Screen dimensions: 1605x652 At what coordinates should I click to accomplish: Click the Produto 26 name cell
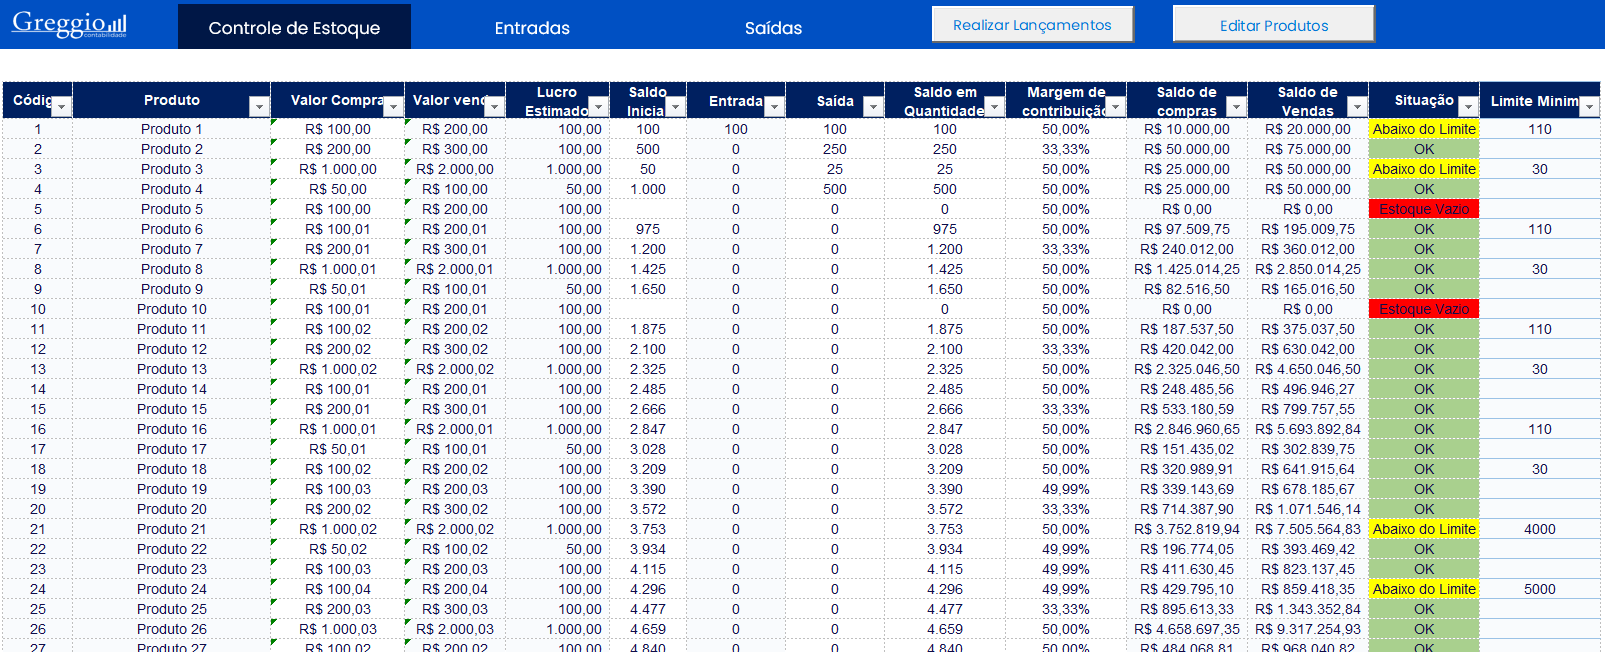[x=172, y=629]
